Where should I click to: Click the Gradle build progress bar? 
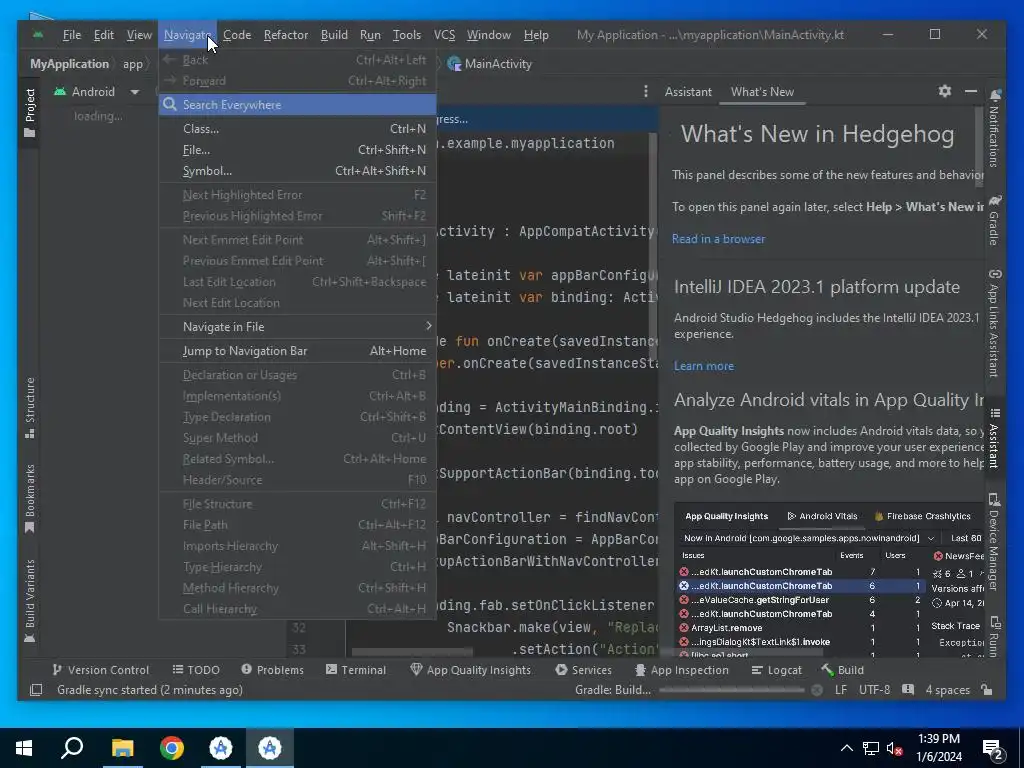tap(731, 690)
